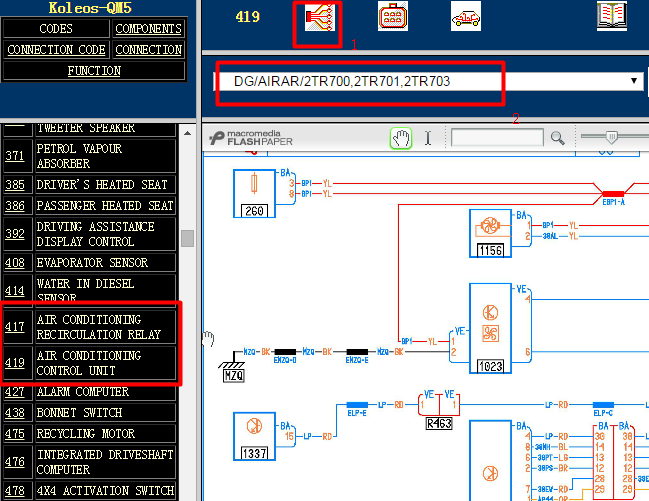Image resolution: width=649 pixels, height=501 pixels.
Task: Click the ELP-E splice label
Action: coord(357,413)
